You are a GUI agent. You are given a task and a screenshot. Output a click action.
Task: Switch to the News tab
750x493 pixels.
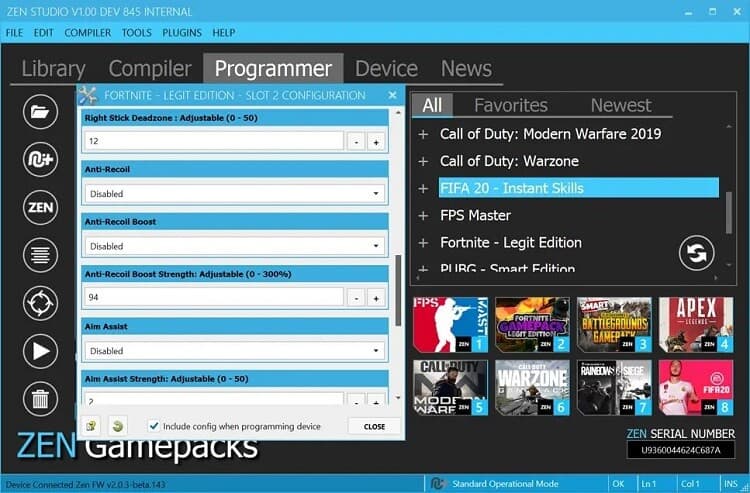[x=466, y=68]
